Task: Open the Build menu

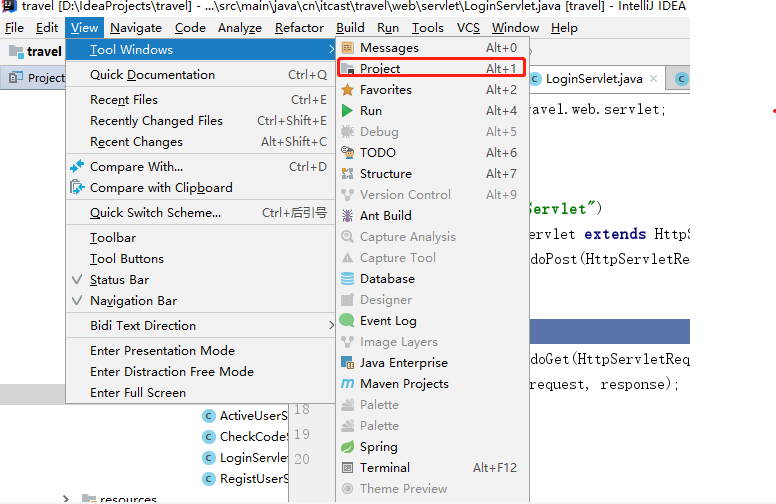Action: [x=350, y=28]
